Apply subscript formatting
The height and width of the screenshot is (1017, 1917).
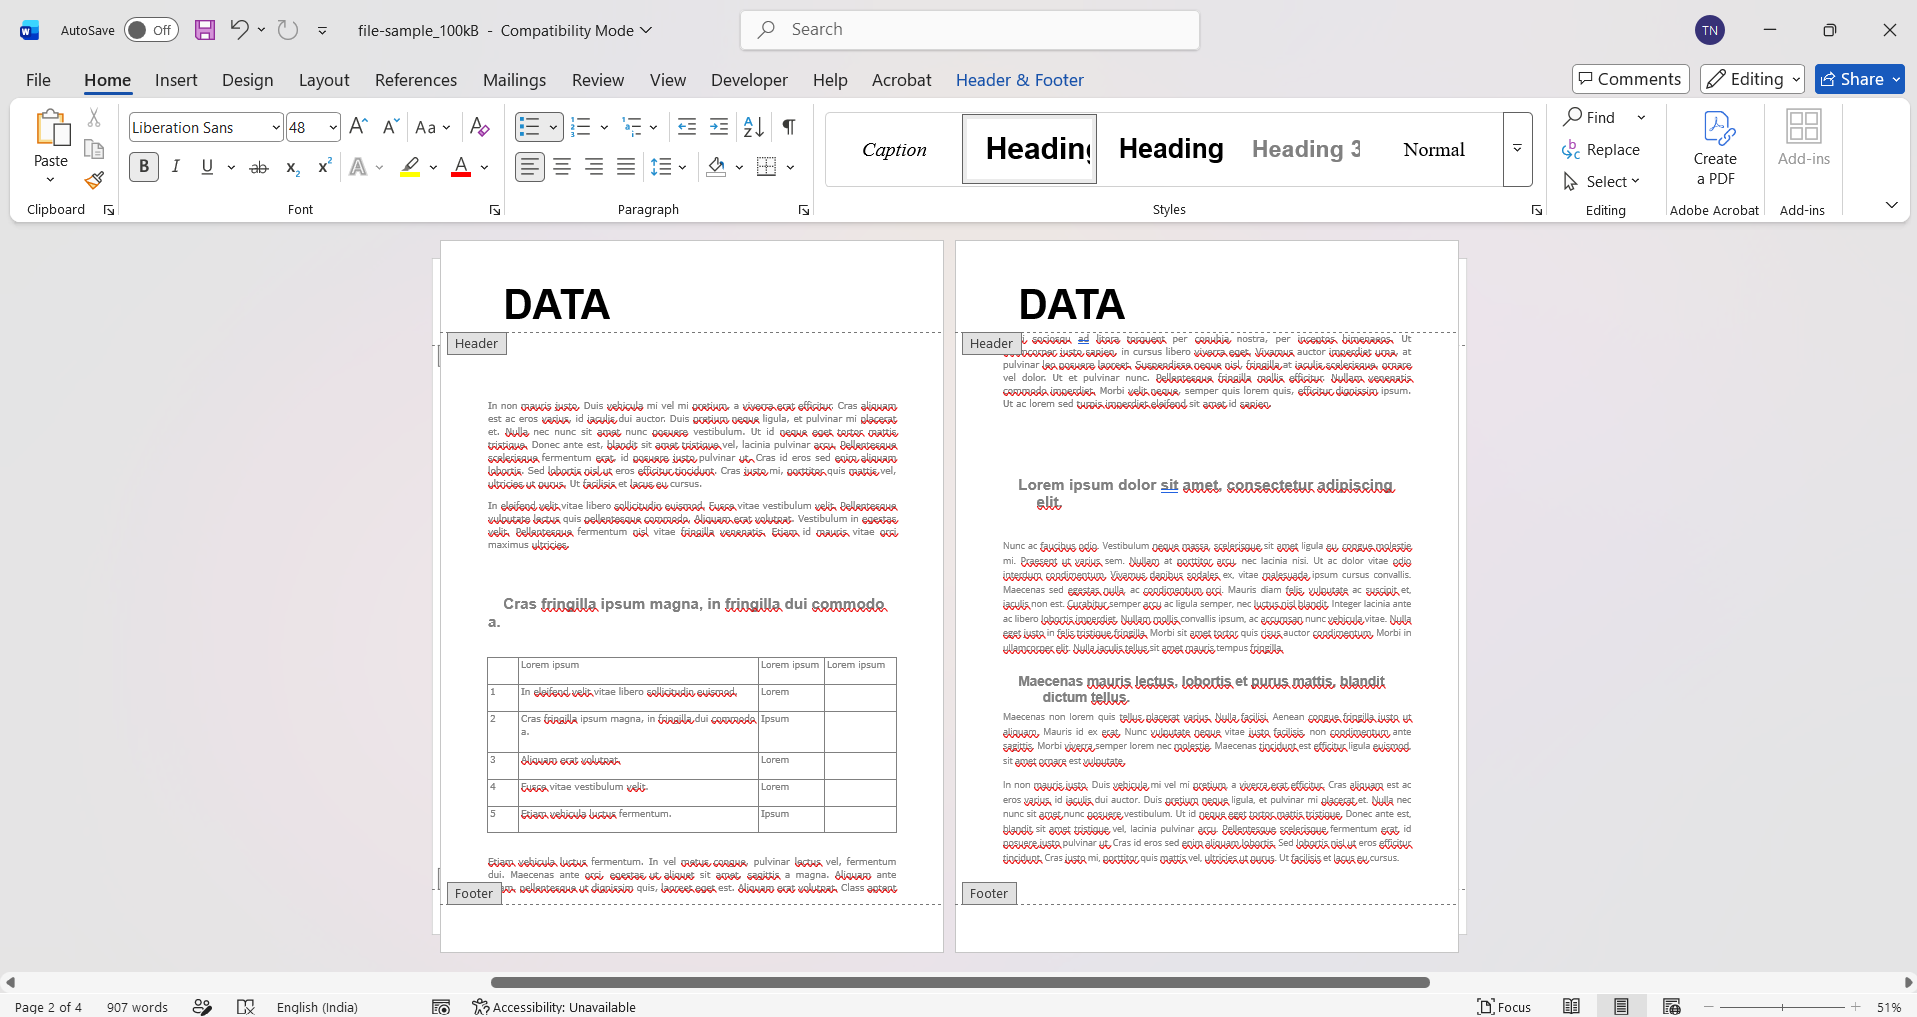click(x=292, y=167)
